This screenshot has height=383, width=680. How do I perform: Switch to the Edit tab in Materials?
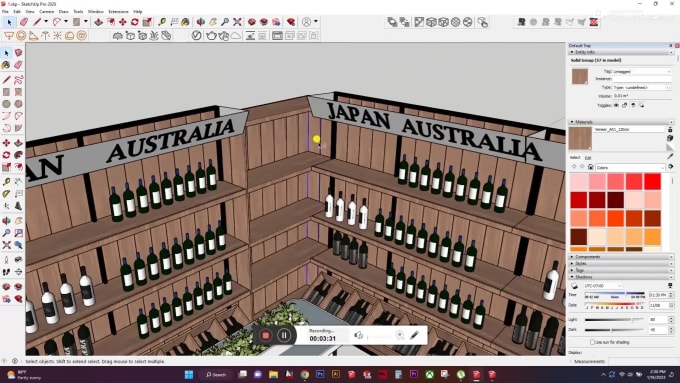click(588, 157)
